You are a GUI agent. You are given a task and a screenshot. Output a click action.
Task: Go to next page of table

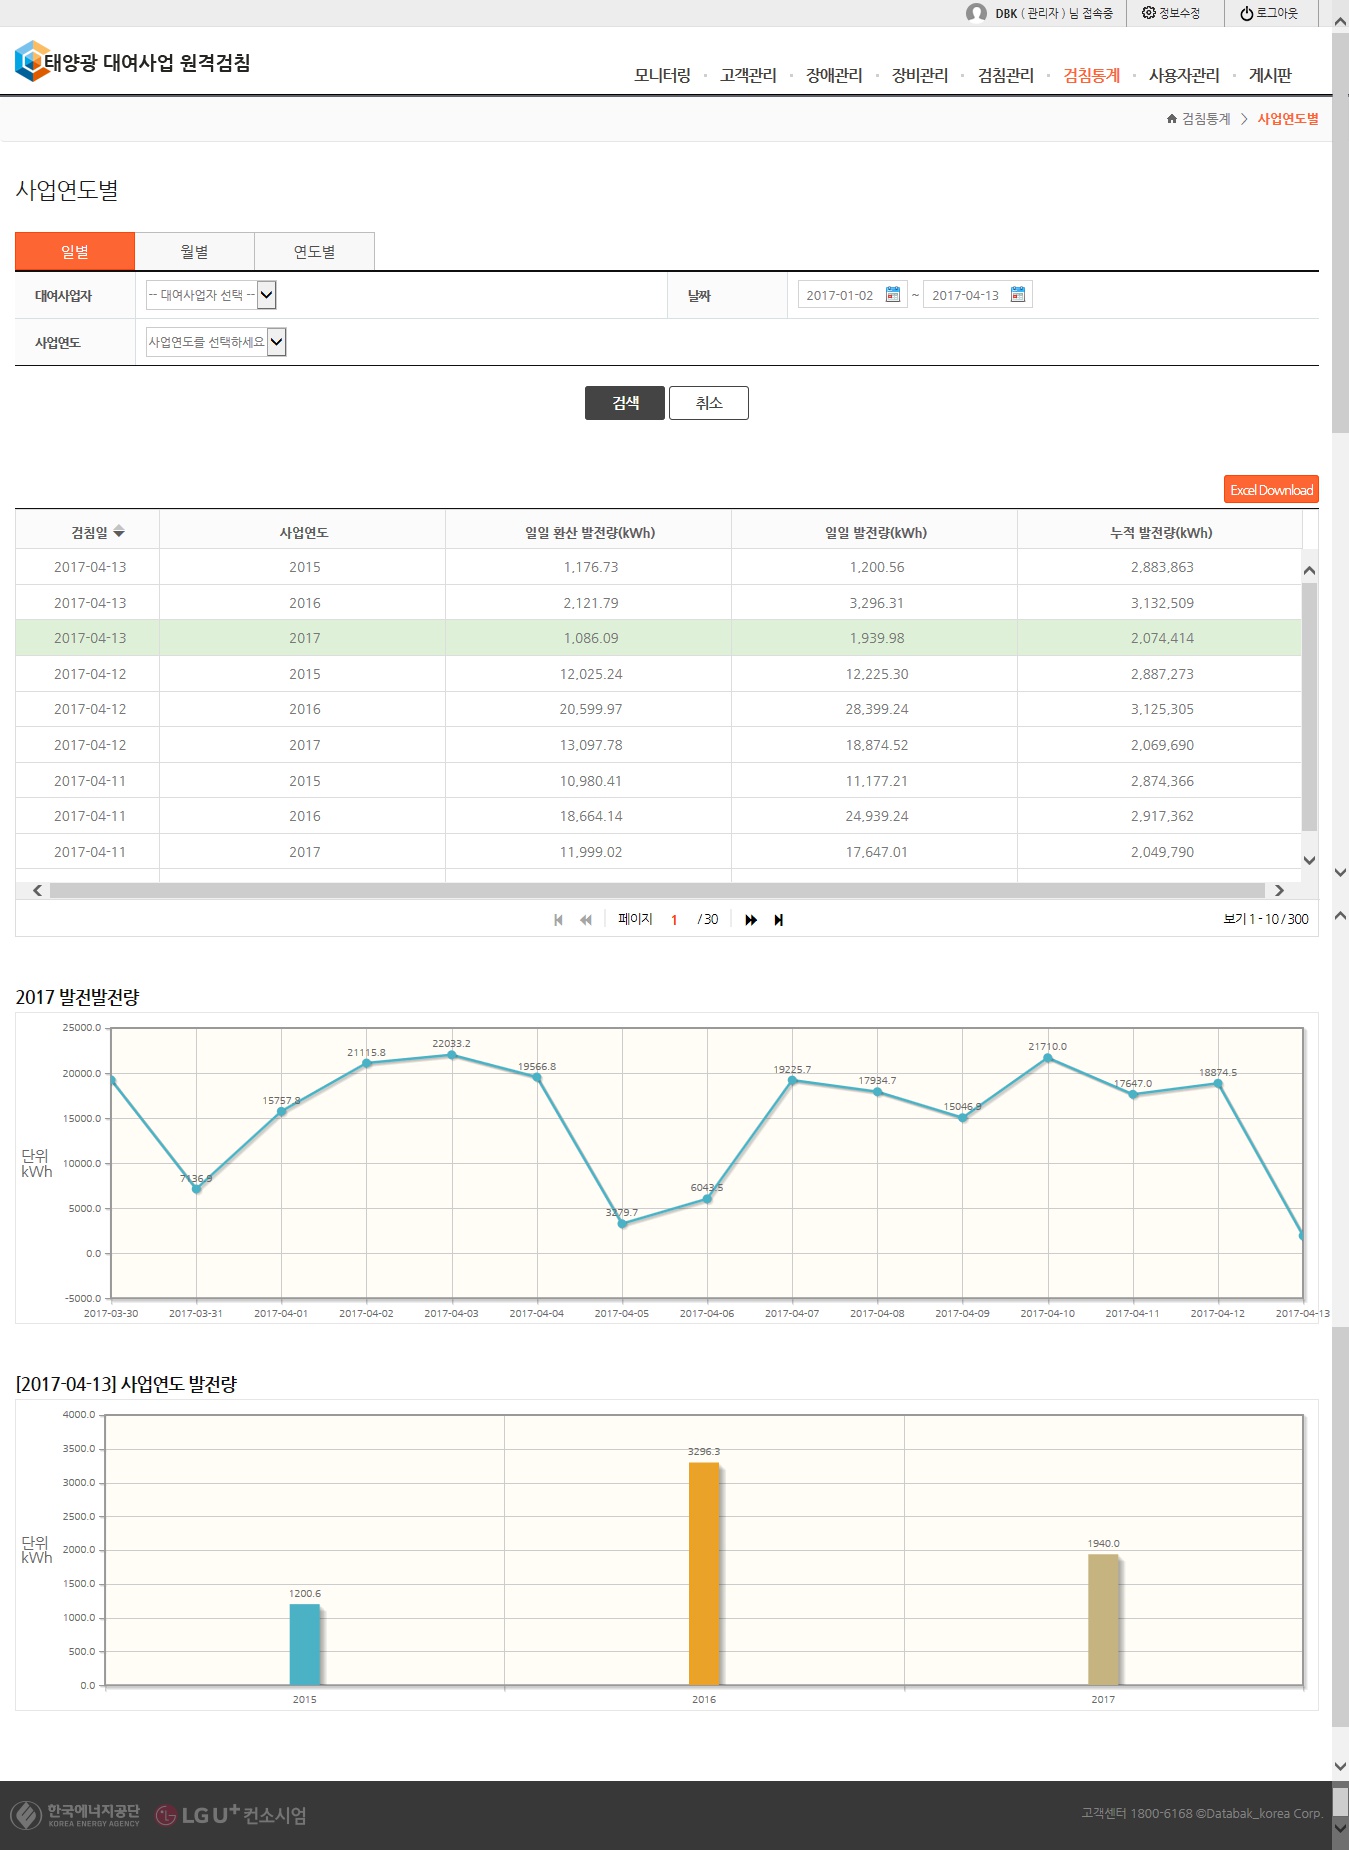(x=751, y=920)
